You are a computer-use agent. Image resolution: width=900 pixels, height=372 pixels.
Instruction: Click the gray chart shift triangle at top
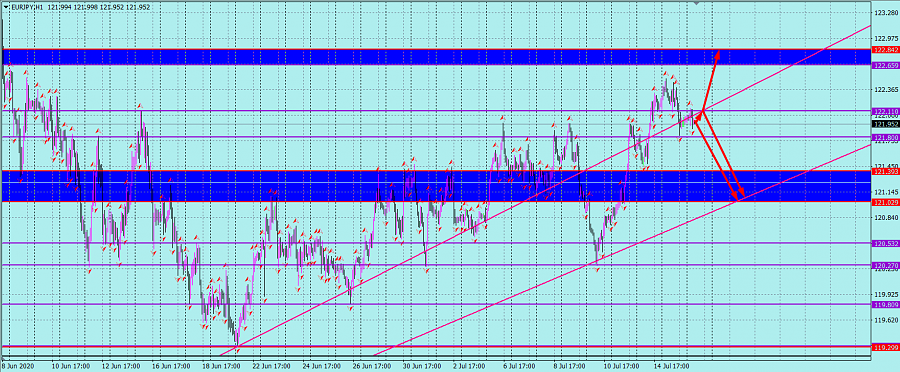coord(696,3)
